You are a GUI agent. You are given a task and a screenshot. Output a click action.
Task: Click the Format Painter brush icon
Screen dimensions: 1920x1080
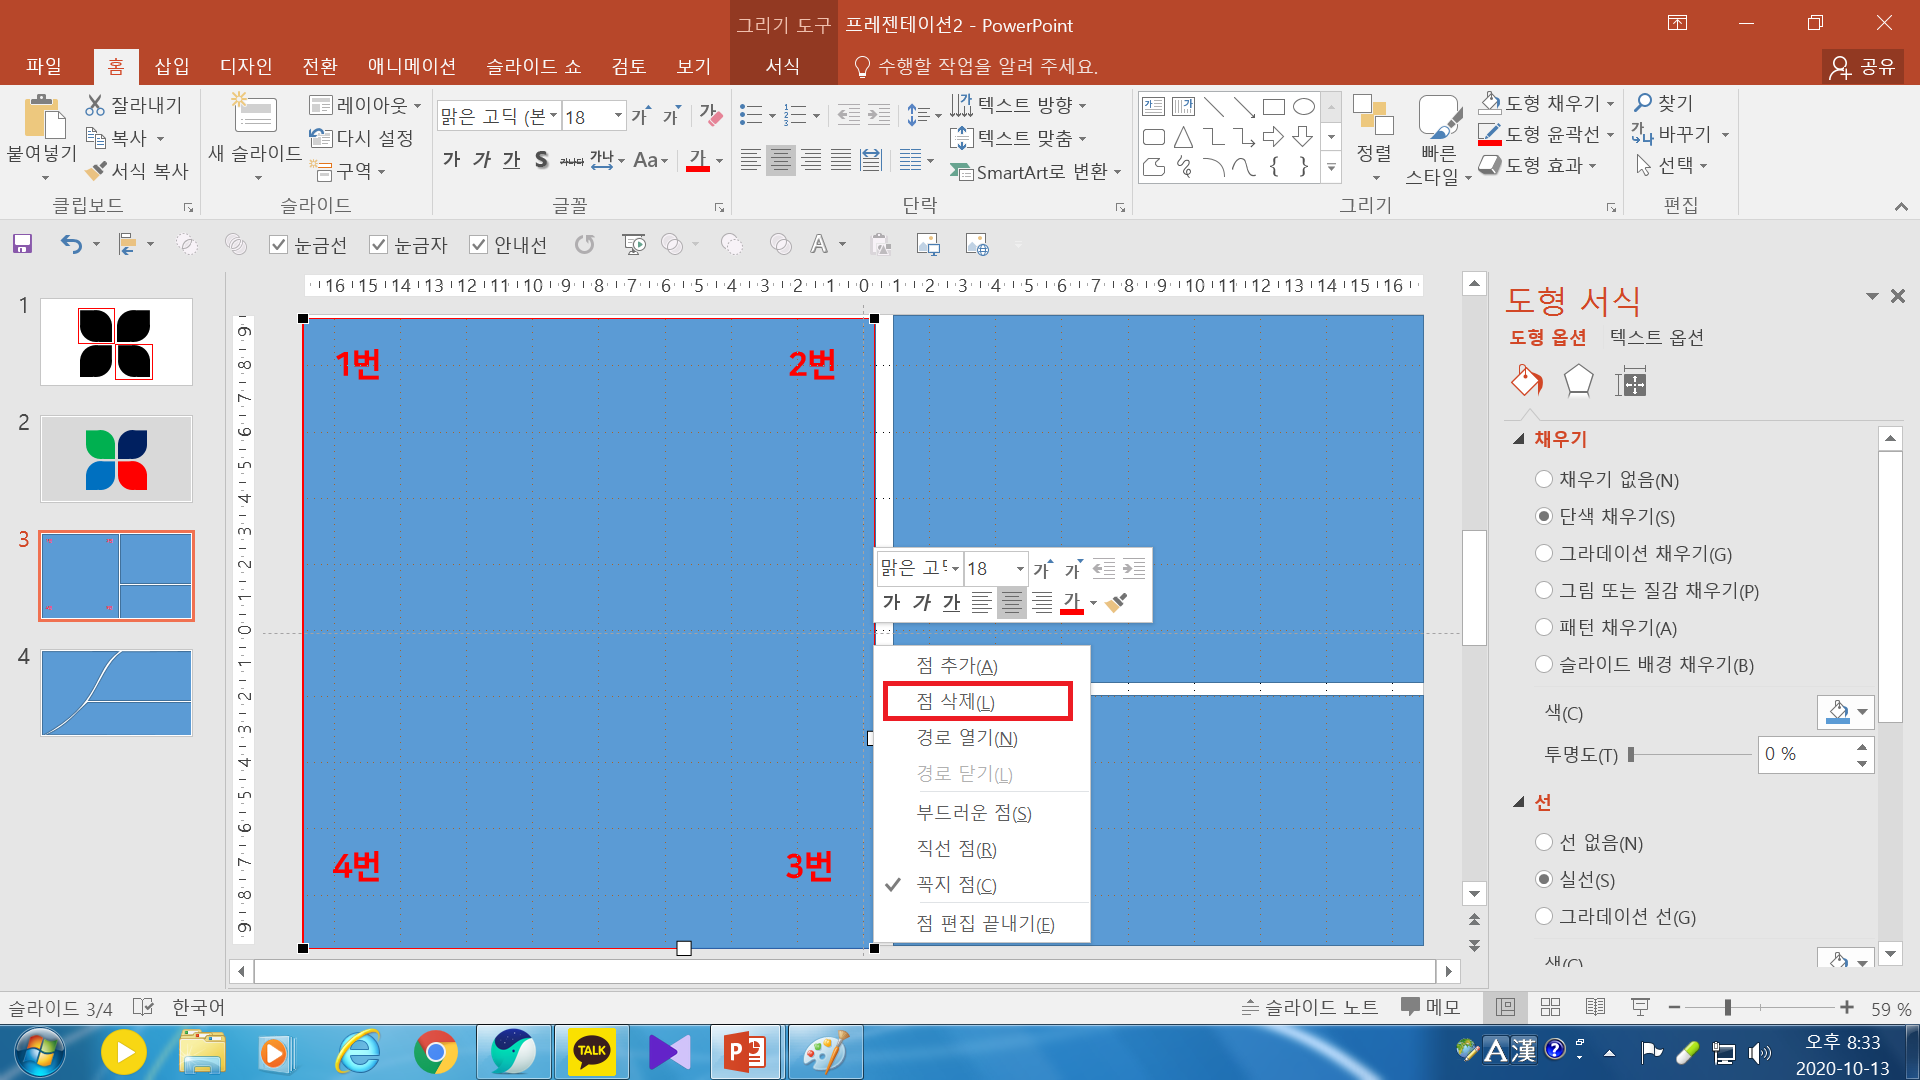[96, 171]
